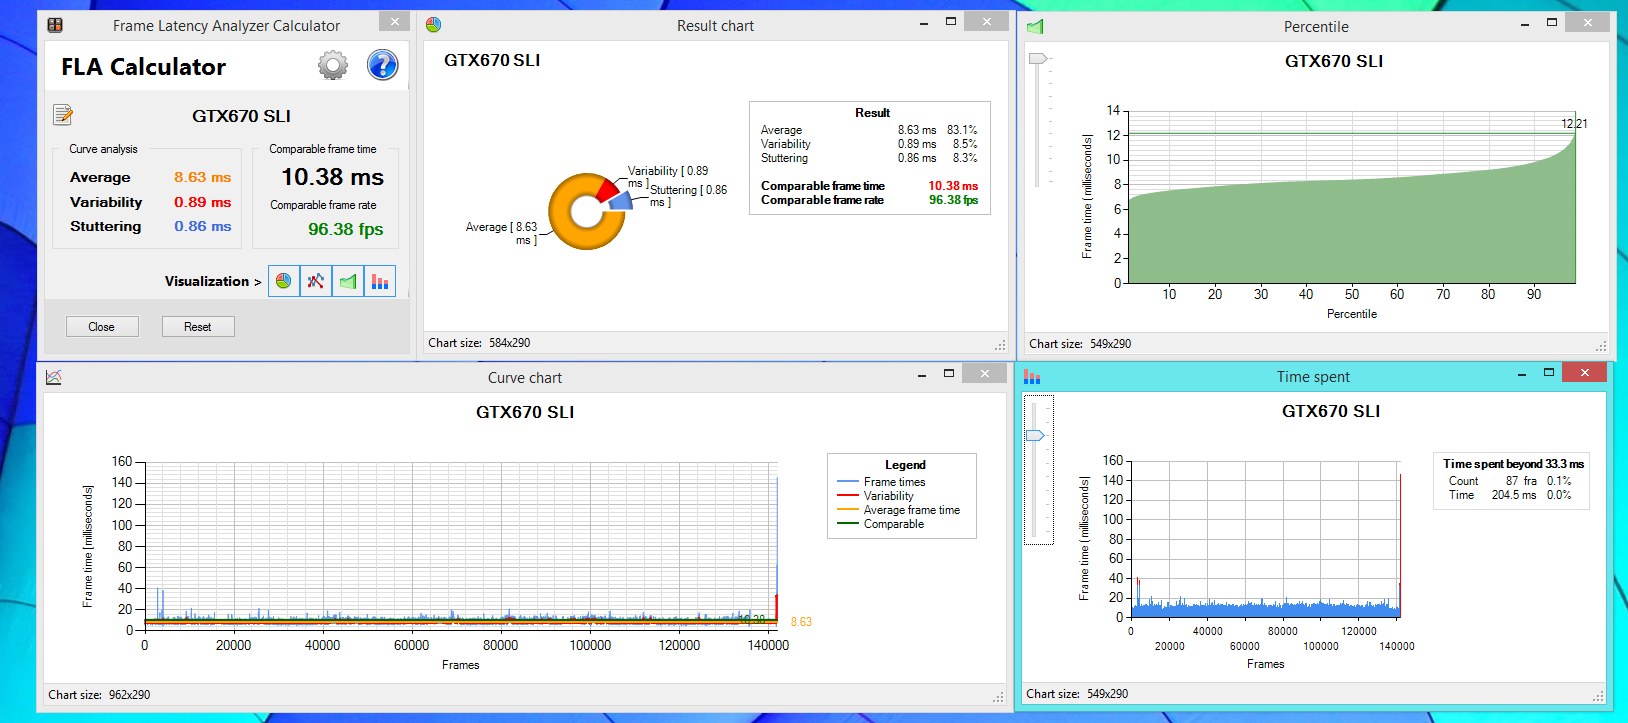The image size is (1628, 723).
Task: Click the blue Stuttering donut segment
Action: (x=620, y=200)
